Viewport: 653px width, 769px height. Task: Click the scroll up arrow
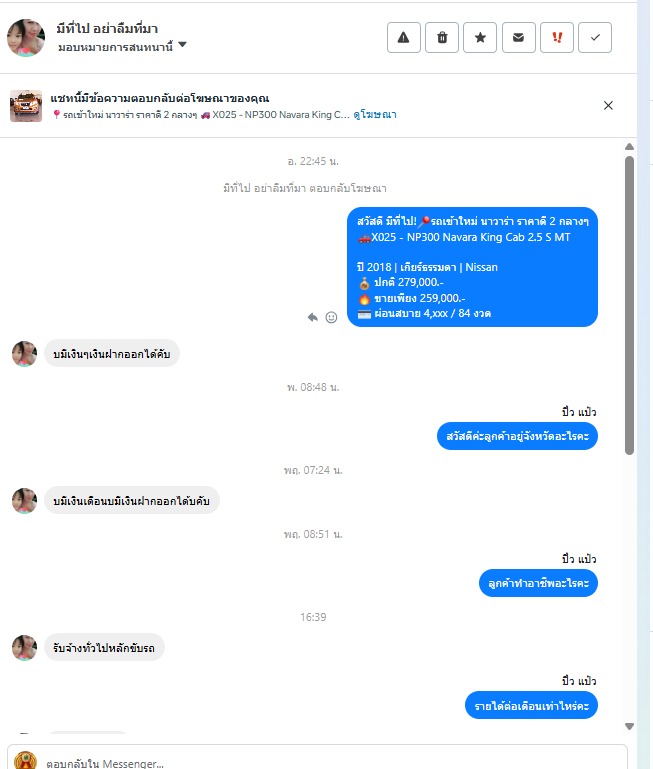coord(629,147)
